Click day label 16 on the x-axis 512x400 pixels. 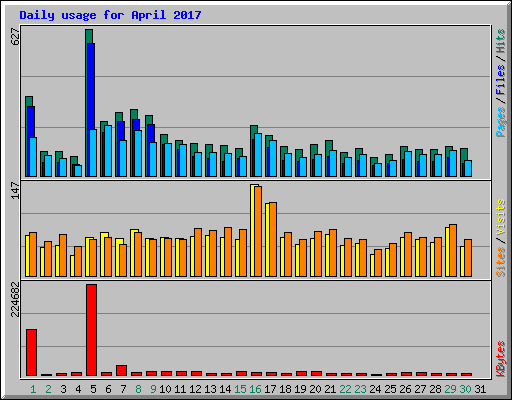[x=255, y=389]
